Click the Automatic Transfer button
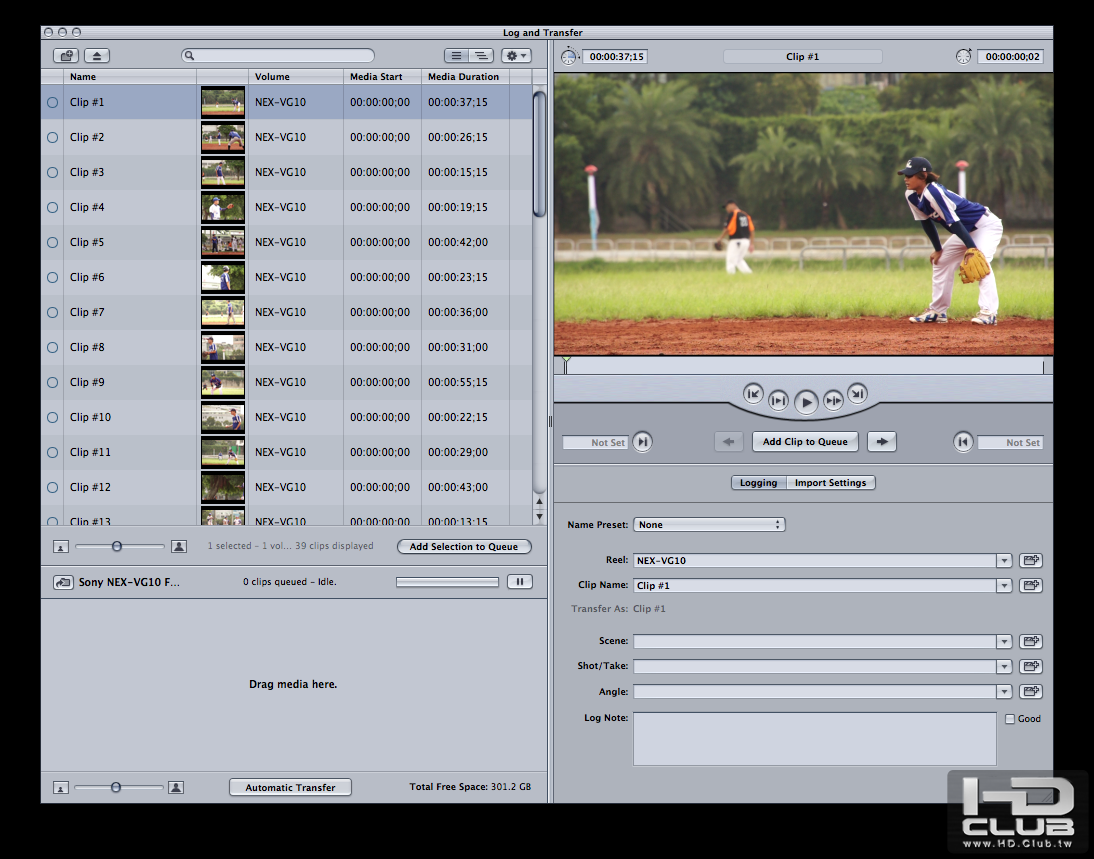1094x859 pixels. coord(290,787)
